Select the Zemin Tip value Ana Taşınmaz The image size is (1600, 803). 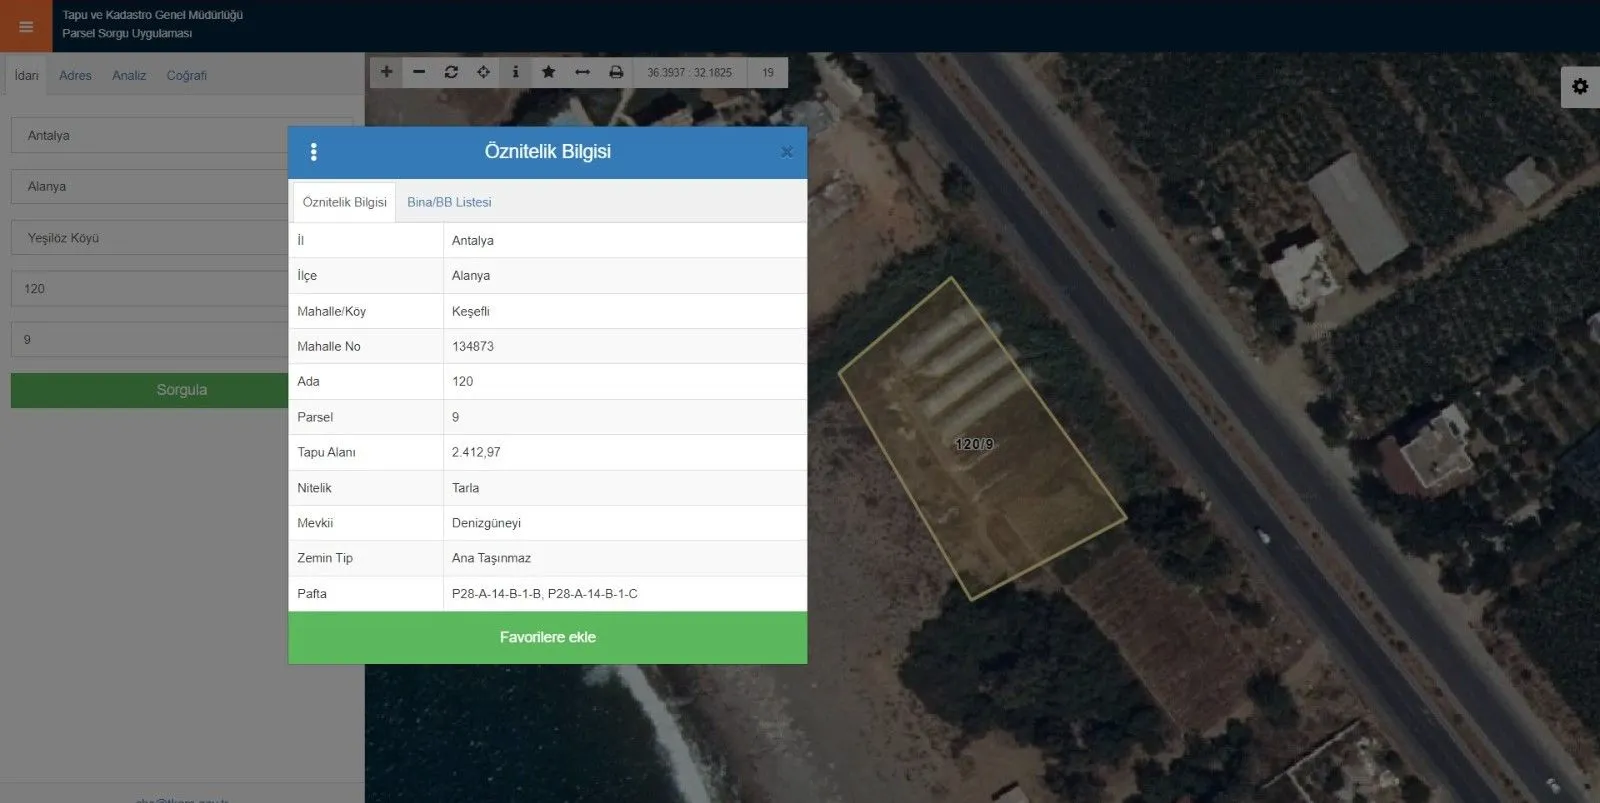pos(491,558)
